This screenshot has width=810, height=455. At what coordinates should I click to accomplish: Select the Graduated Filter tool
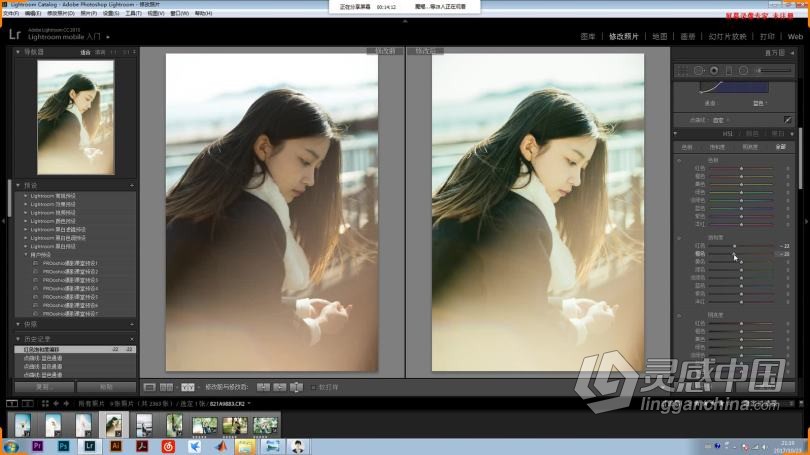click(729, 70)
